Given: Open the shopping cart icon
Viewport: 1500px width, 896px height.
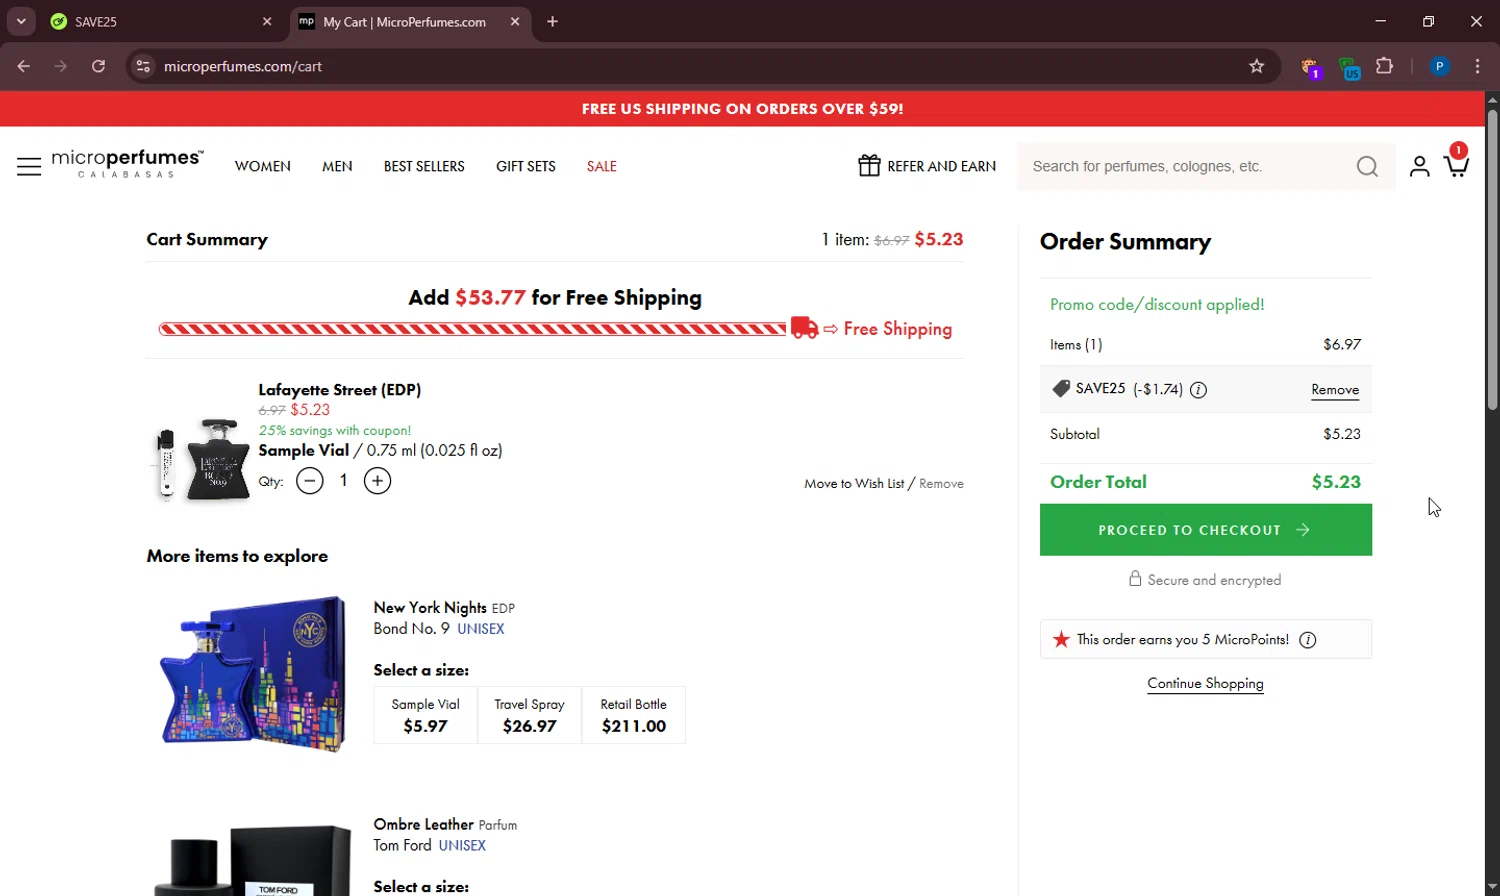Looking at the screenshot, I should [x=1456, y=165].
